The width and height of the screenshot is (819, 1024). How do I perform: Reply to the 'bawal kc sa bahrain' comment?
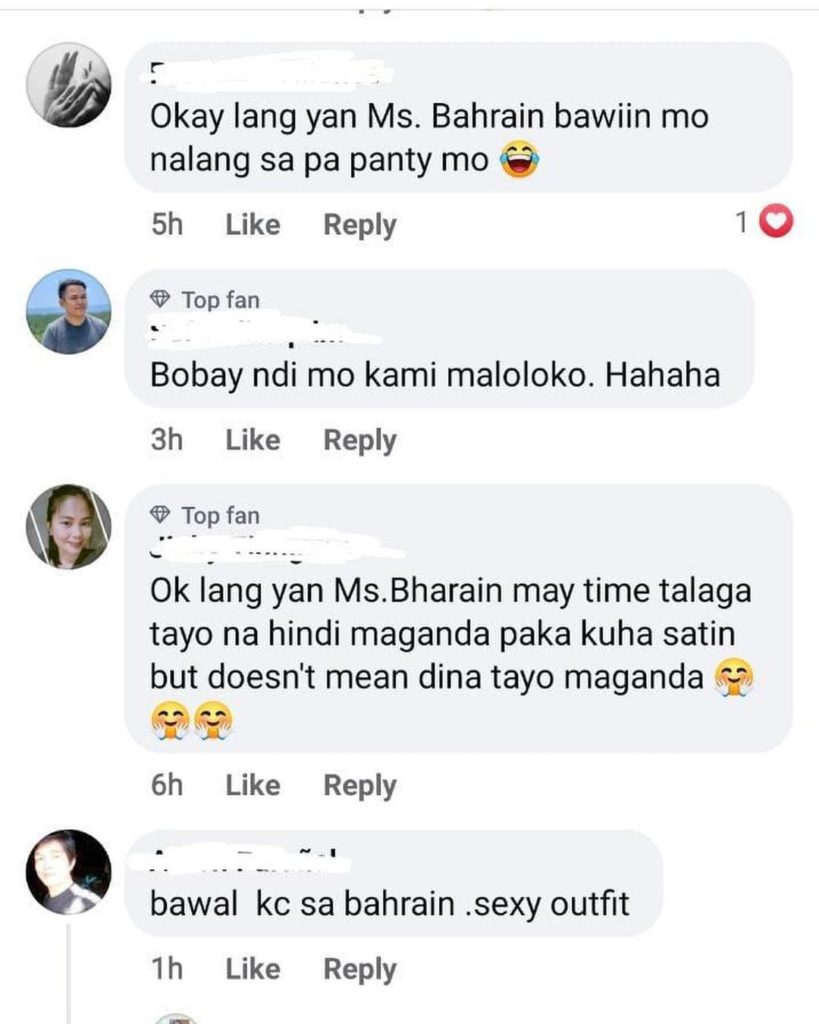359,969
